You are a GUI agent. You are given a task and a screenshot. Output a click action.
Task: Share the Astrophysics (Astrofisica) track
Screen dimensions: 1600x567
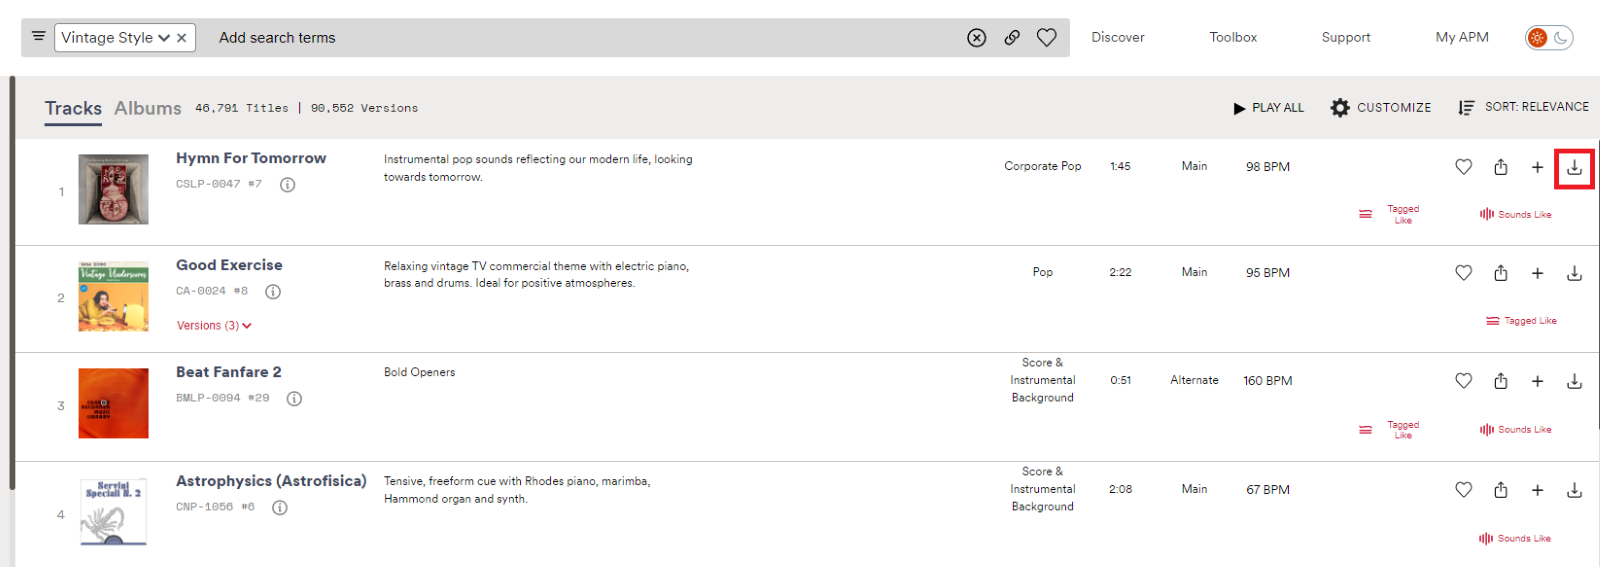click(x=1501, y=490)
